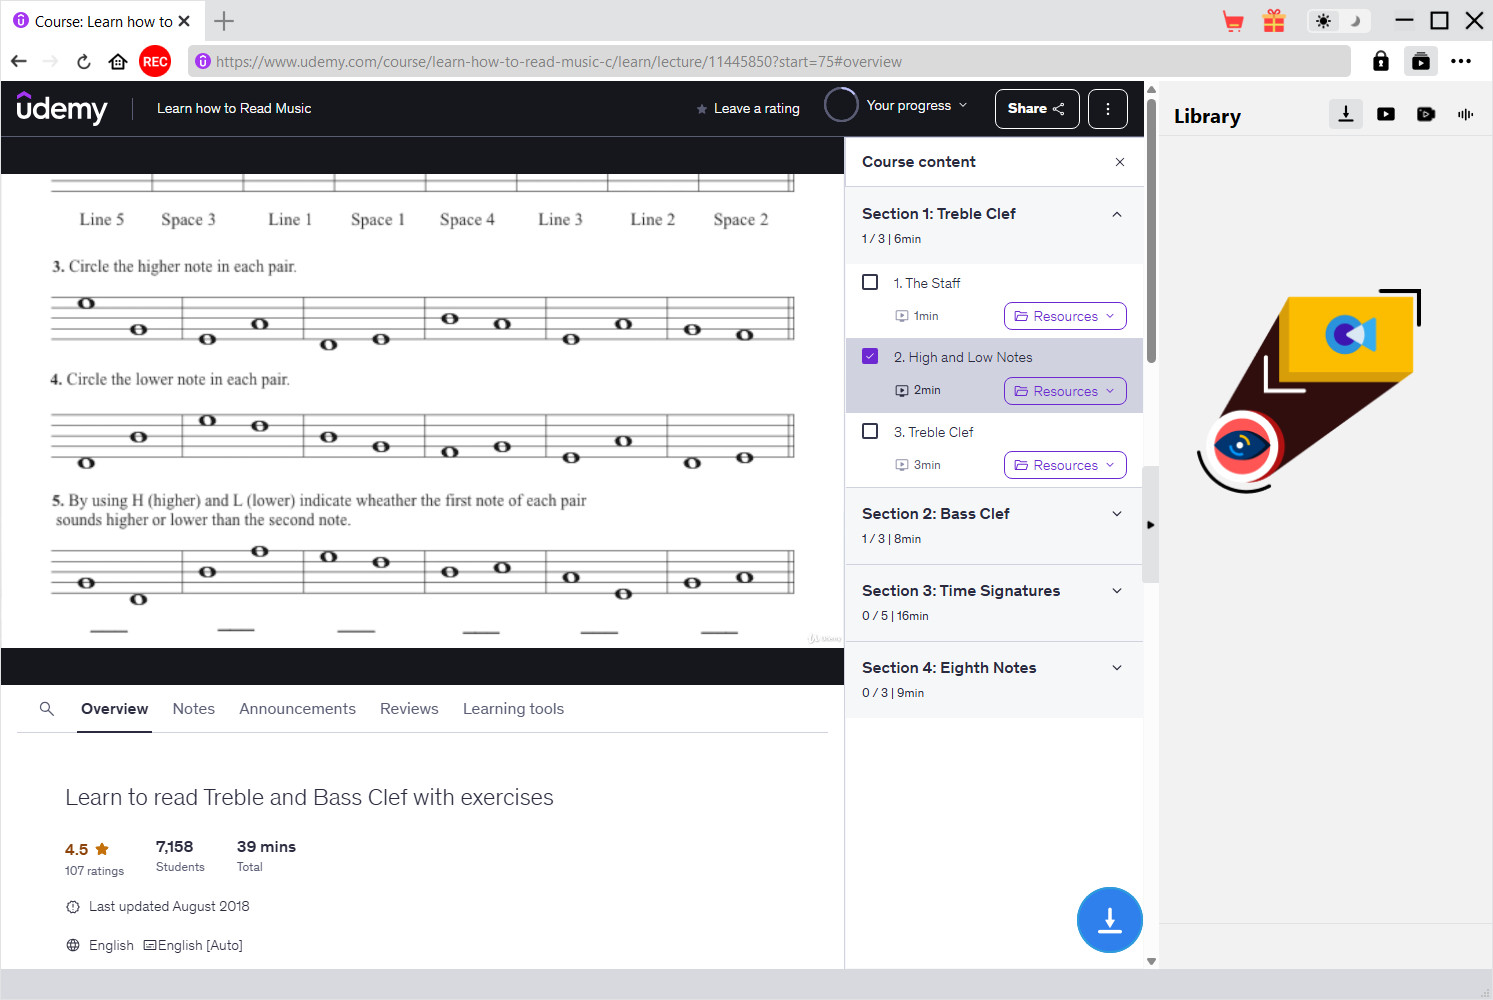Close the Course: Learn how to tab
The image size is (1493, 1000).
tap(184, 21)
